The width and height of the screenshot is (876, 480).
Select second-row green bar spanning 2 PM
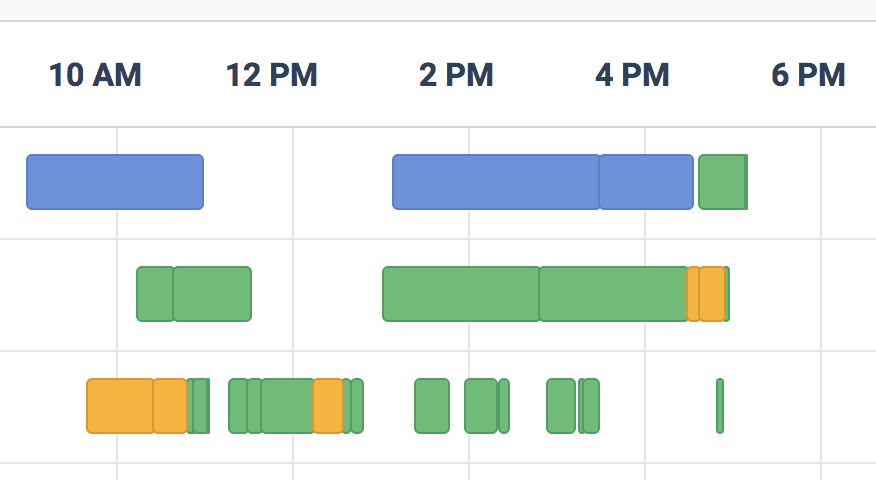(x=461, y=294)
